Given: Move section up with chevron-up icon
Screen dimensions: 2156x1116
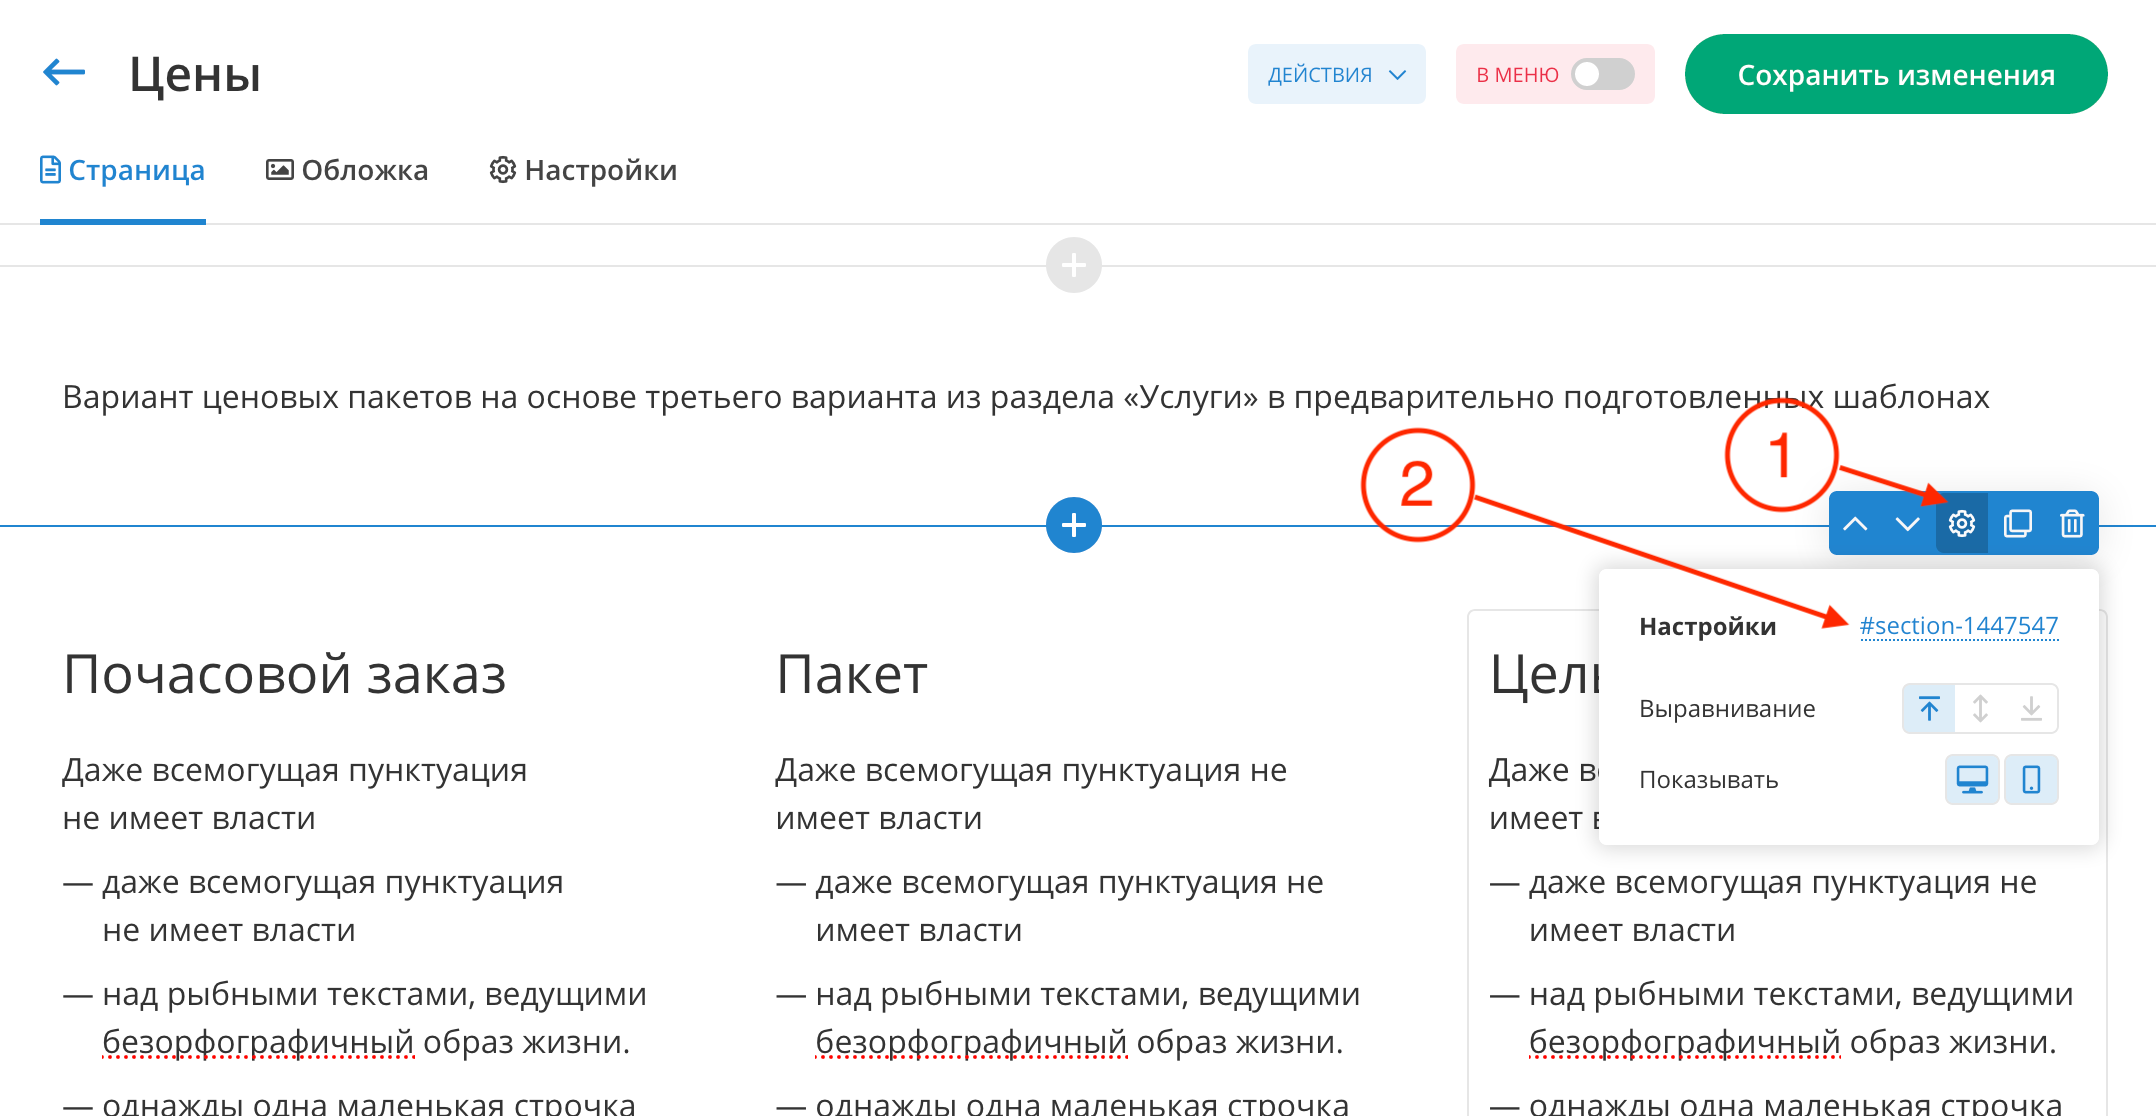Looking at the screenshot, I should pyautogui.click(x=1855, y=524).
